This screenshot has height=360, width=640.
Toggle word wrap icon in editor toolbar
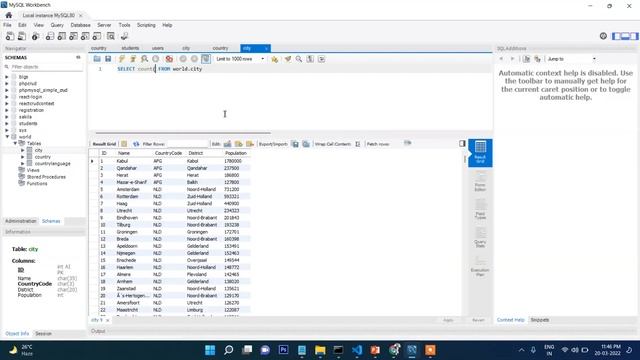tap(322, 59)
